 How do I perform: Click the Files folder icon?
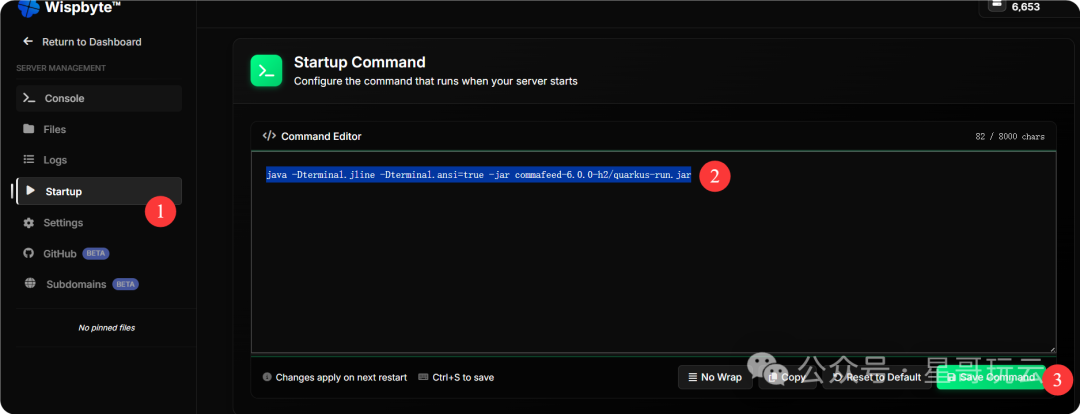point(29,129)
